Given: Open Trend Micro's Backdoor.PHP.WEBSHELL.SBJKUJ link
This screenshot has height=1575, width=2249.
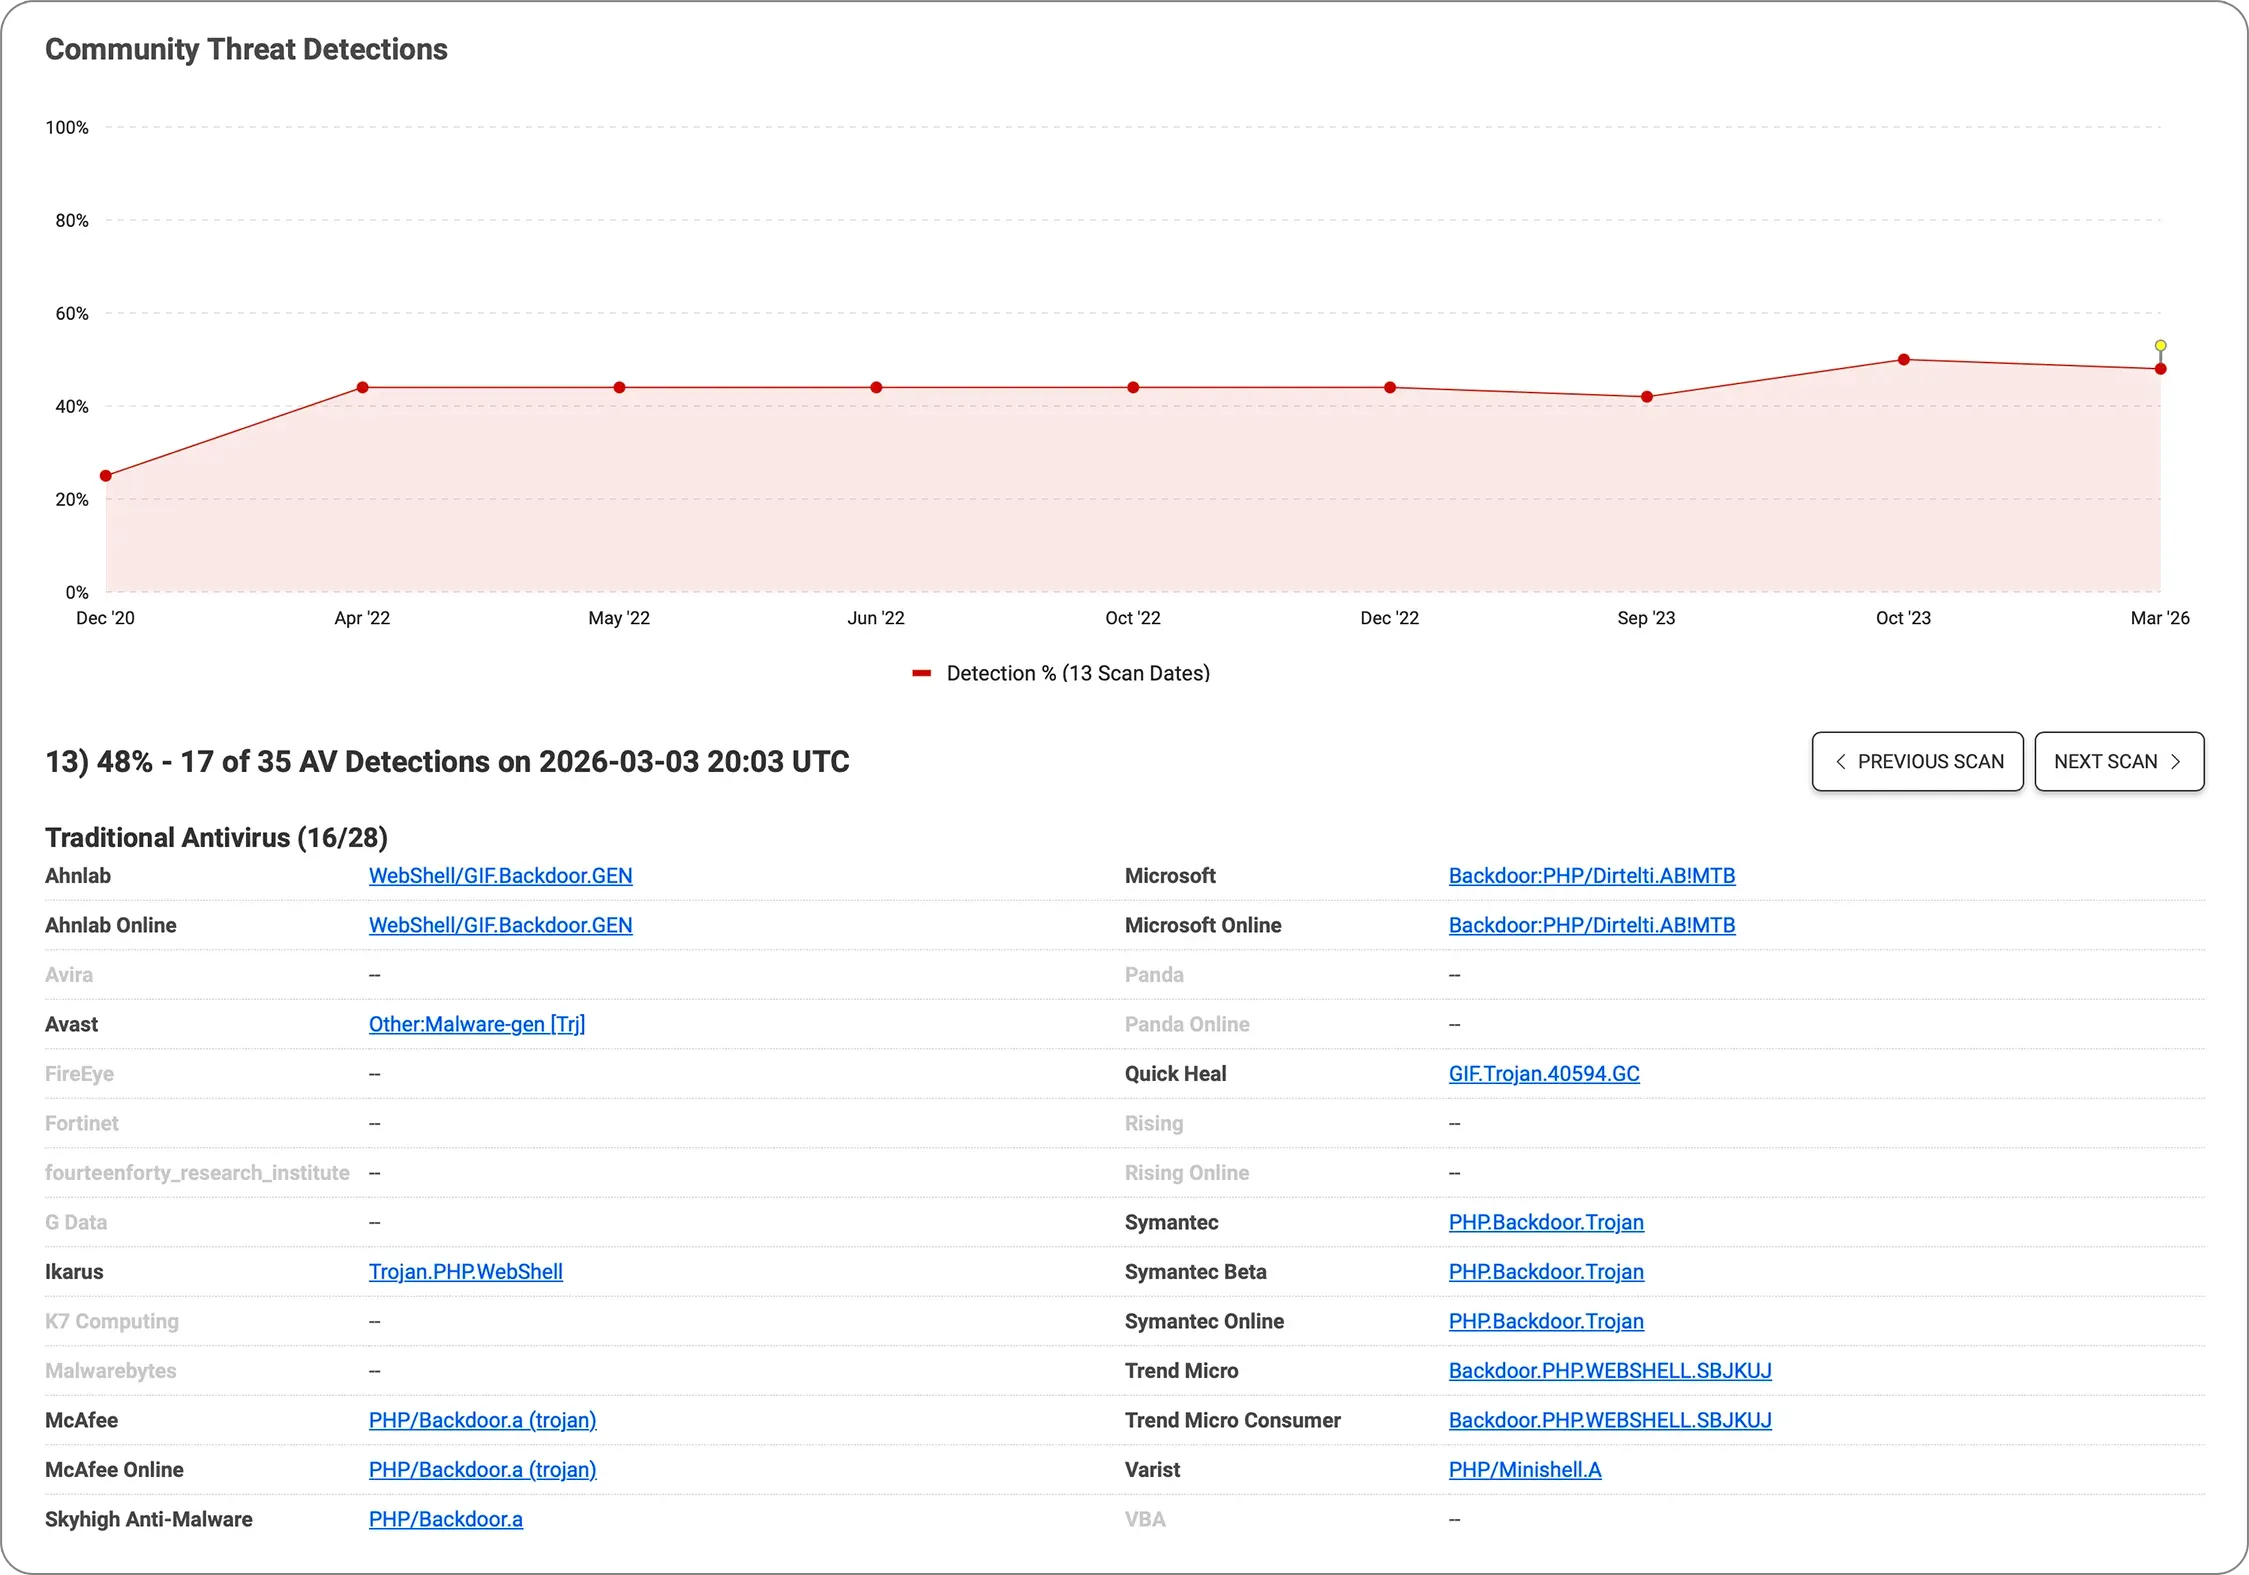Looking at the screenshot, I should (x=1610, y=1370).
